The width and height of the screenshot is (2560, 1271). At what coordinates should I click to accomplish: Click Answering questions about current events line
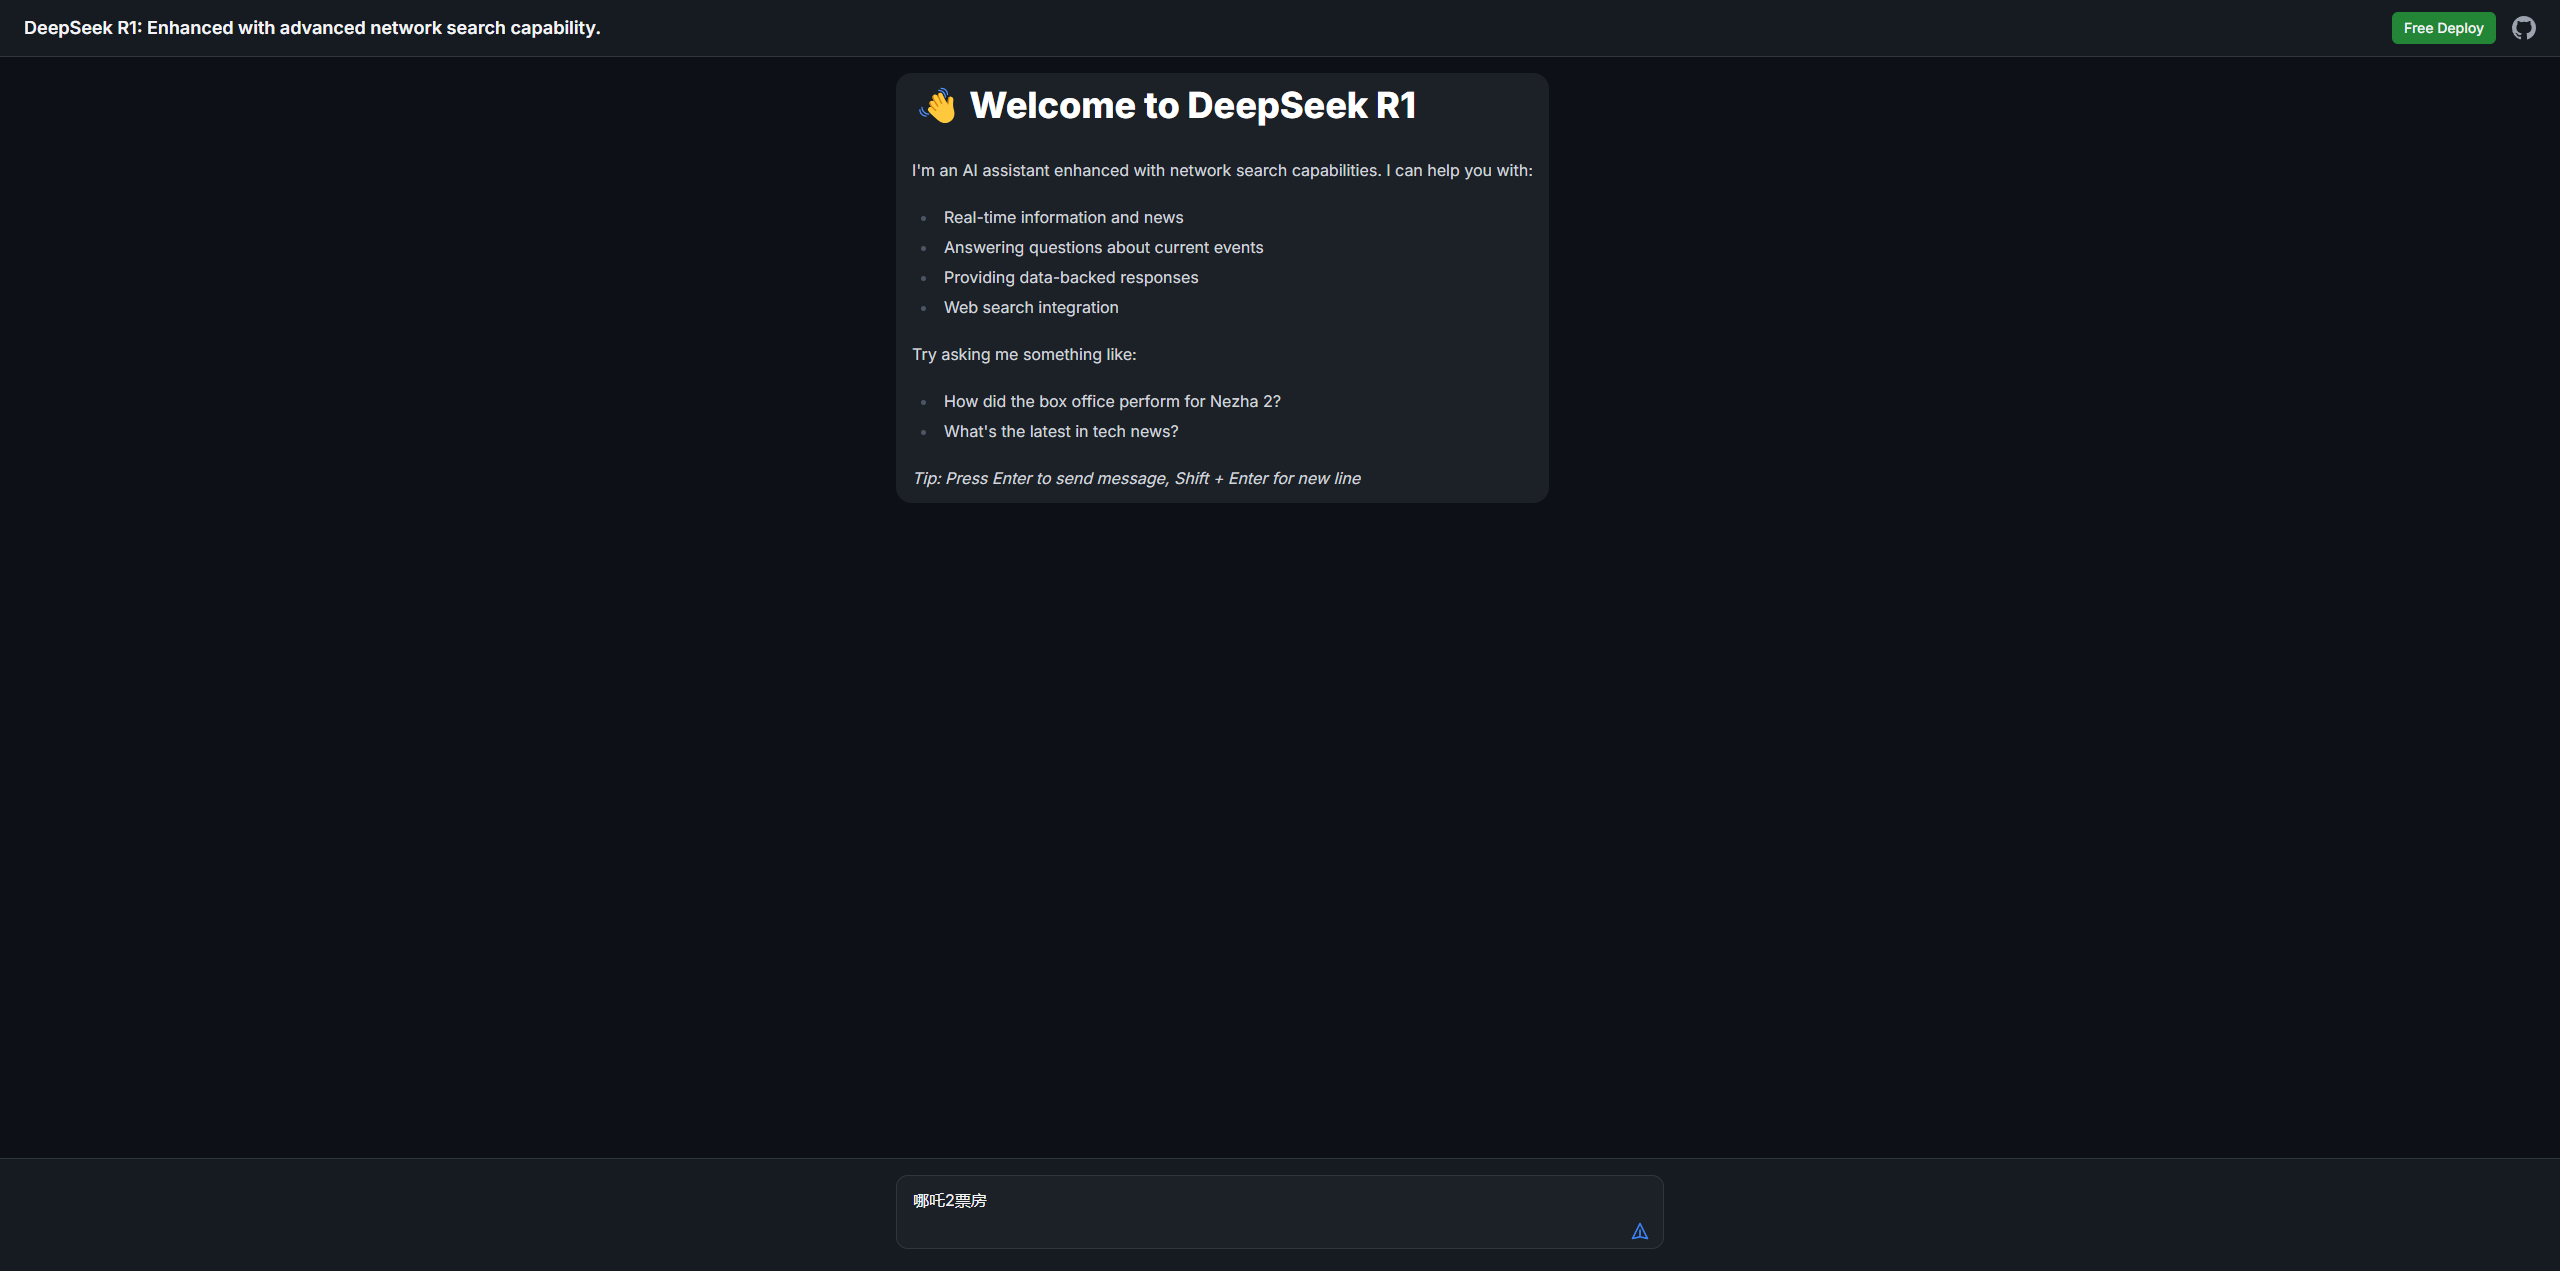click(x=1102, y=247)
